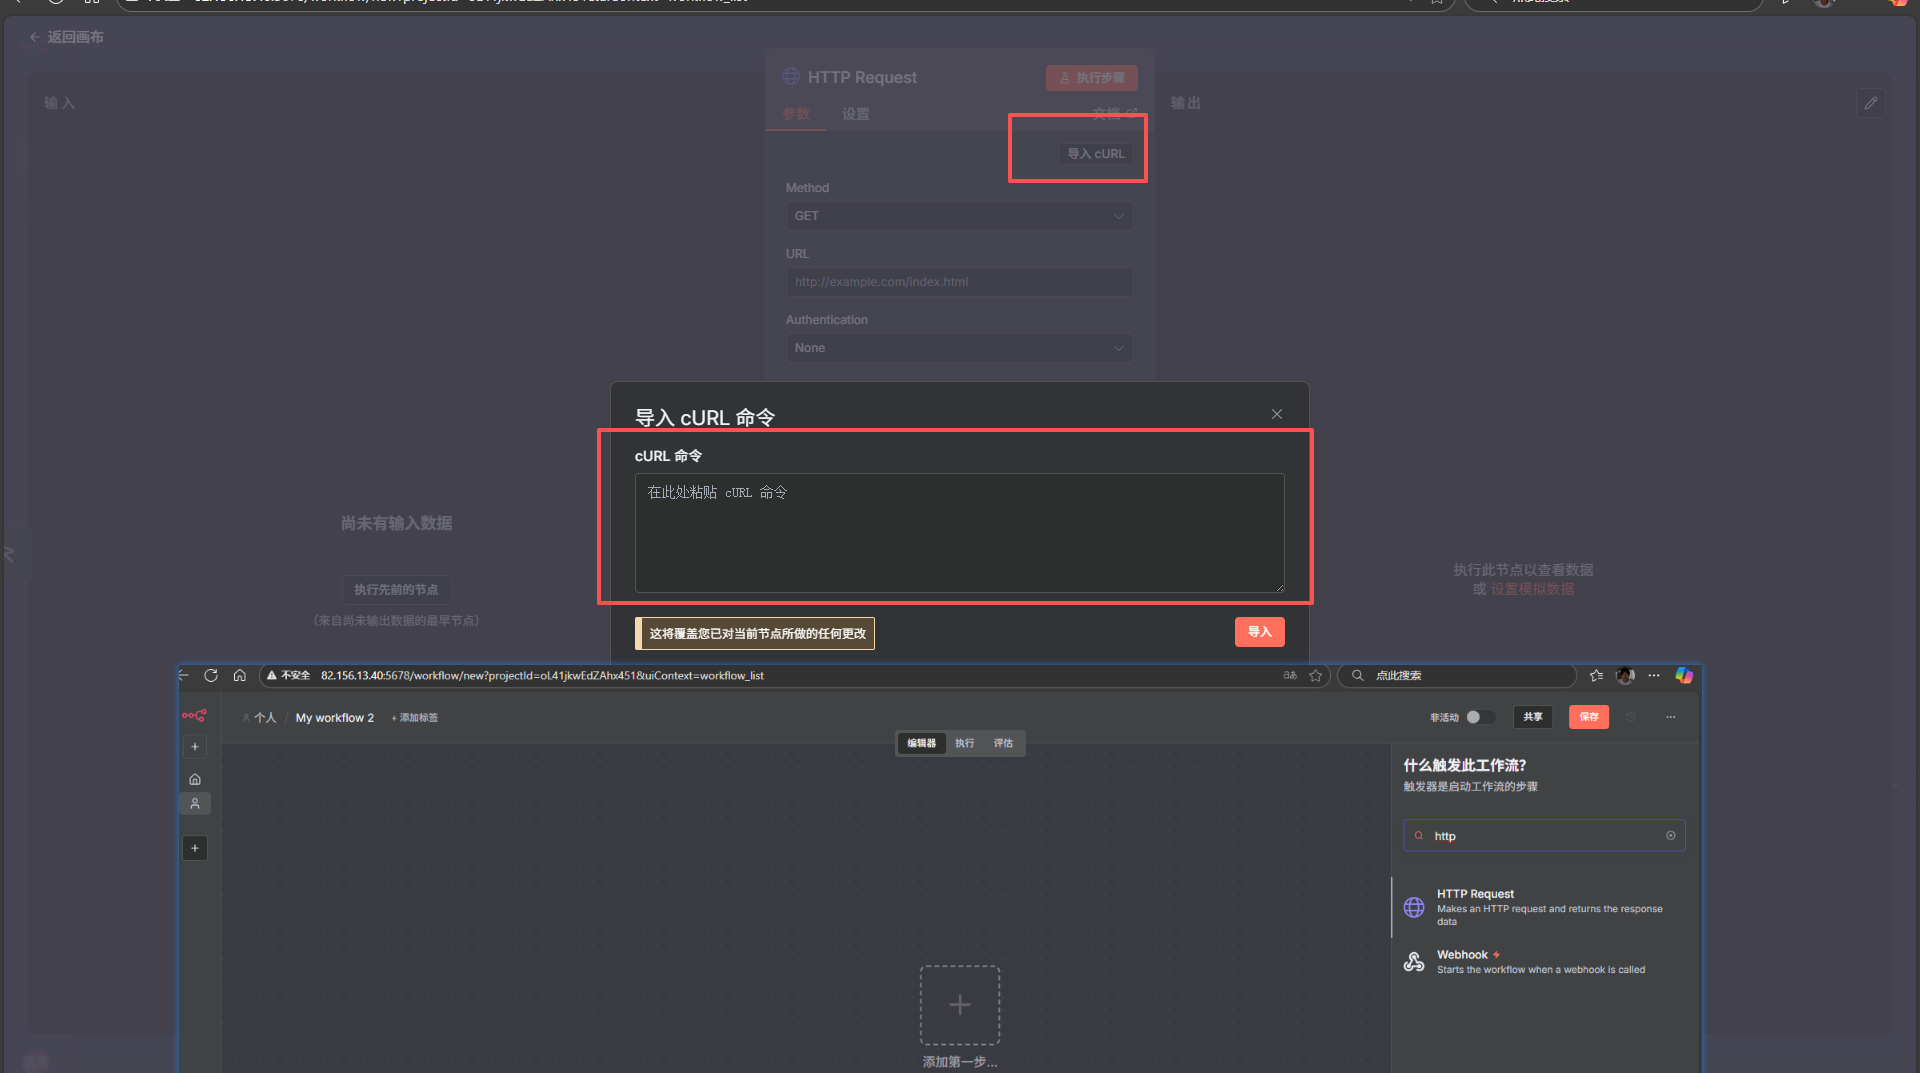Screen dimensions: 1920x1073
Task: Click the 触发器是启动工作流的步骤 subtitle
Action: [1470, 787]
